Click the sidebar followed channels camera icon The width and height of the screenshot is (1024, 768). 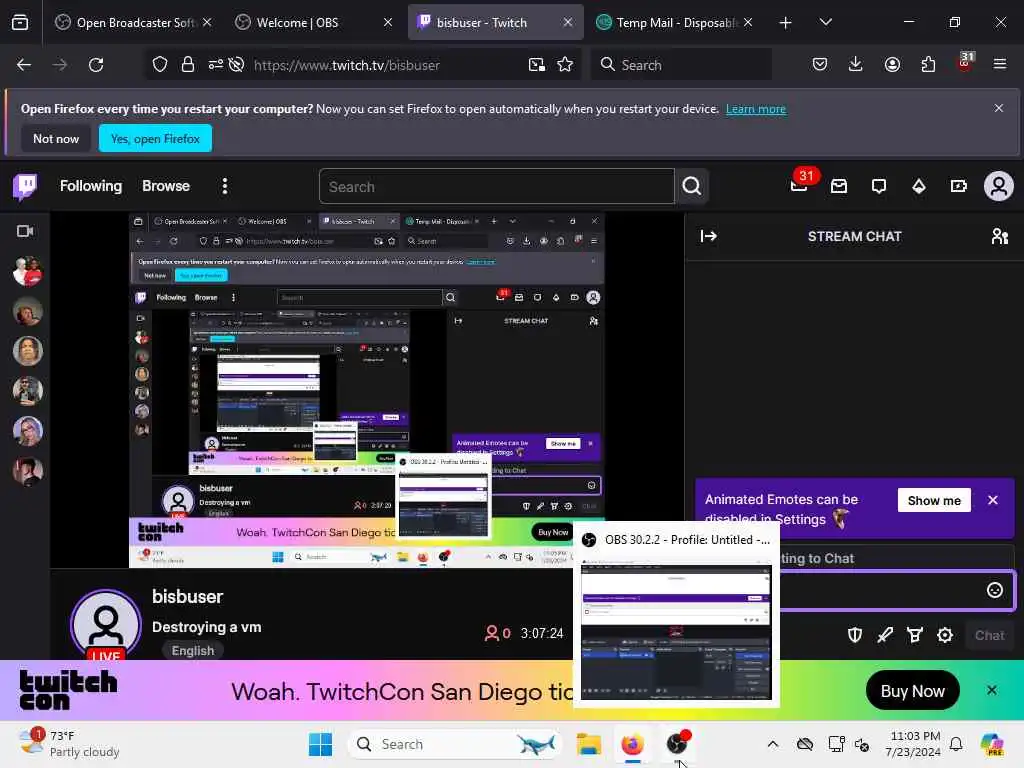pyautogui.click(x=25, y=231)
